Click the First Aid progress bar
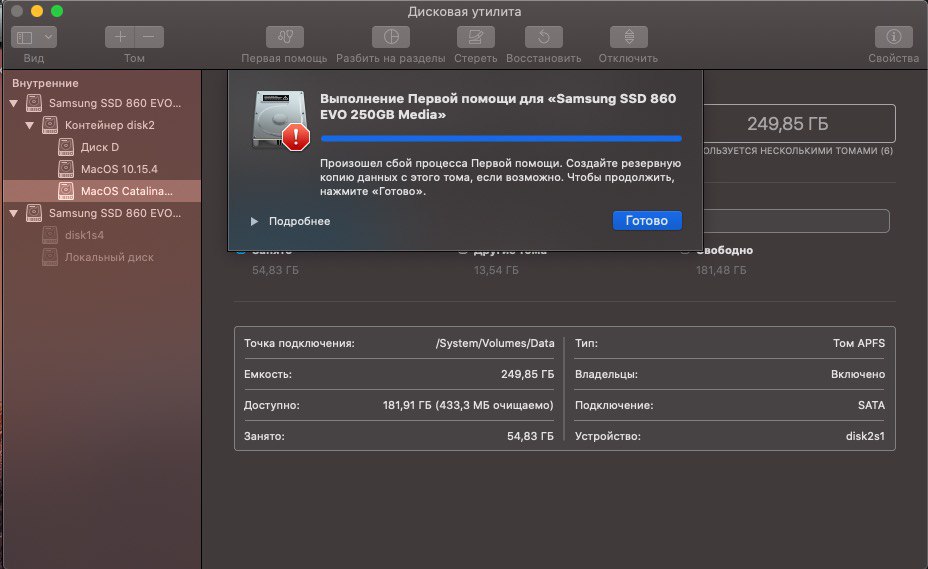This screenshot has height=569, width=928. point(501,139)
